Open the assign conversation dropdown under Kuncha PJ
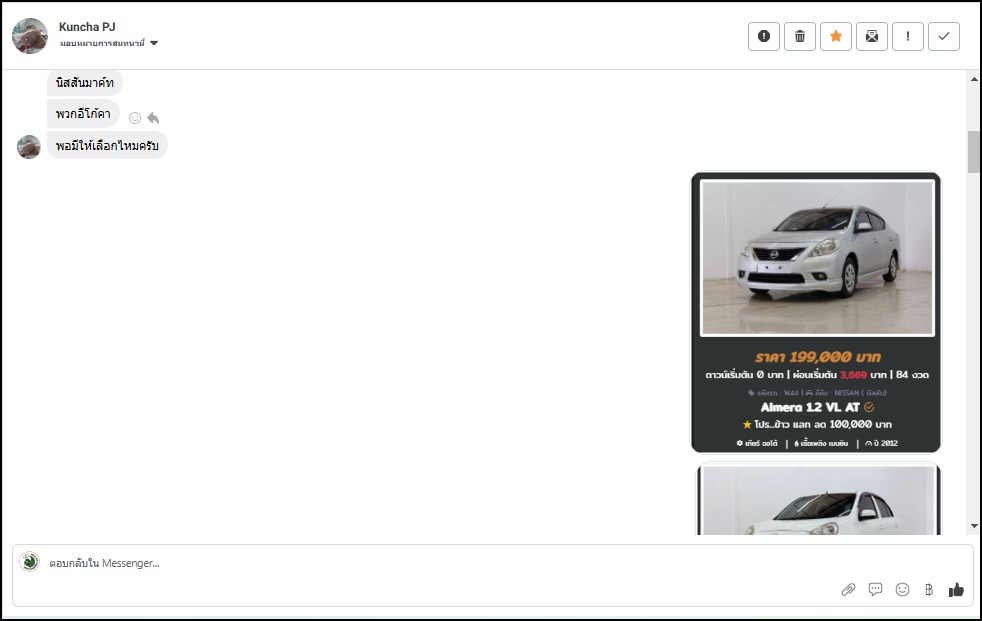 [109, 43]
